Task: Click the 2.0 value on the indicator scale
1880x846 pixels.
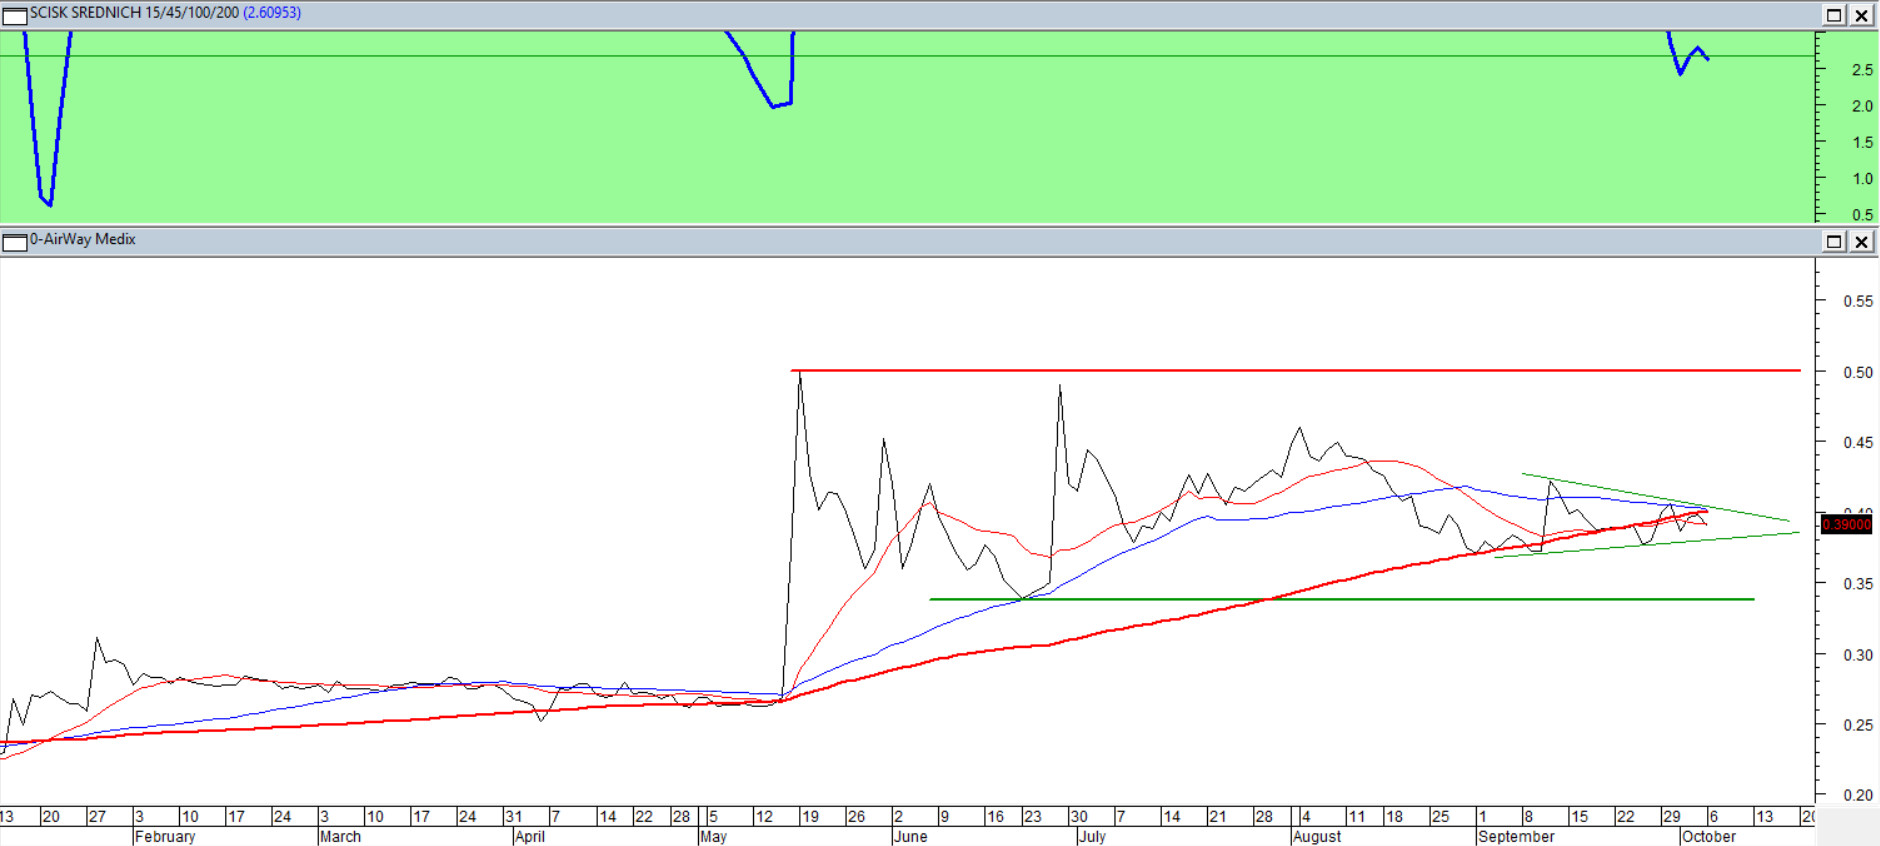Action: click(x=1862, y=106)
